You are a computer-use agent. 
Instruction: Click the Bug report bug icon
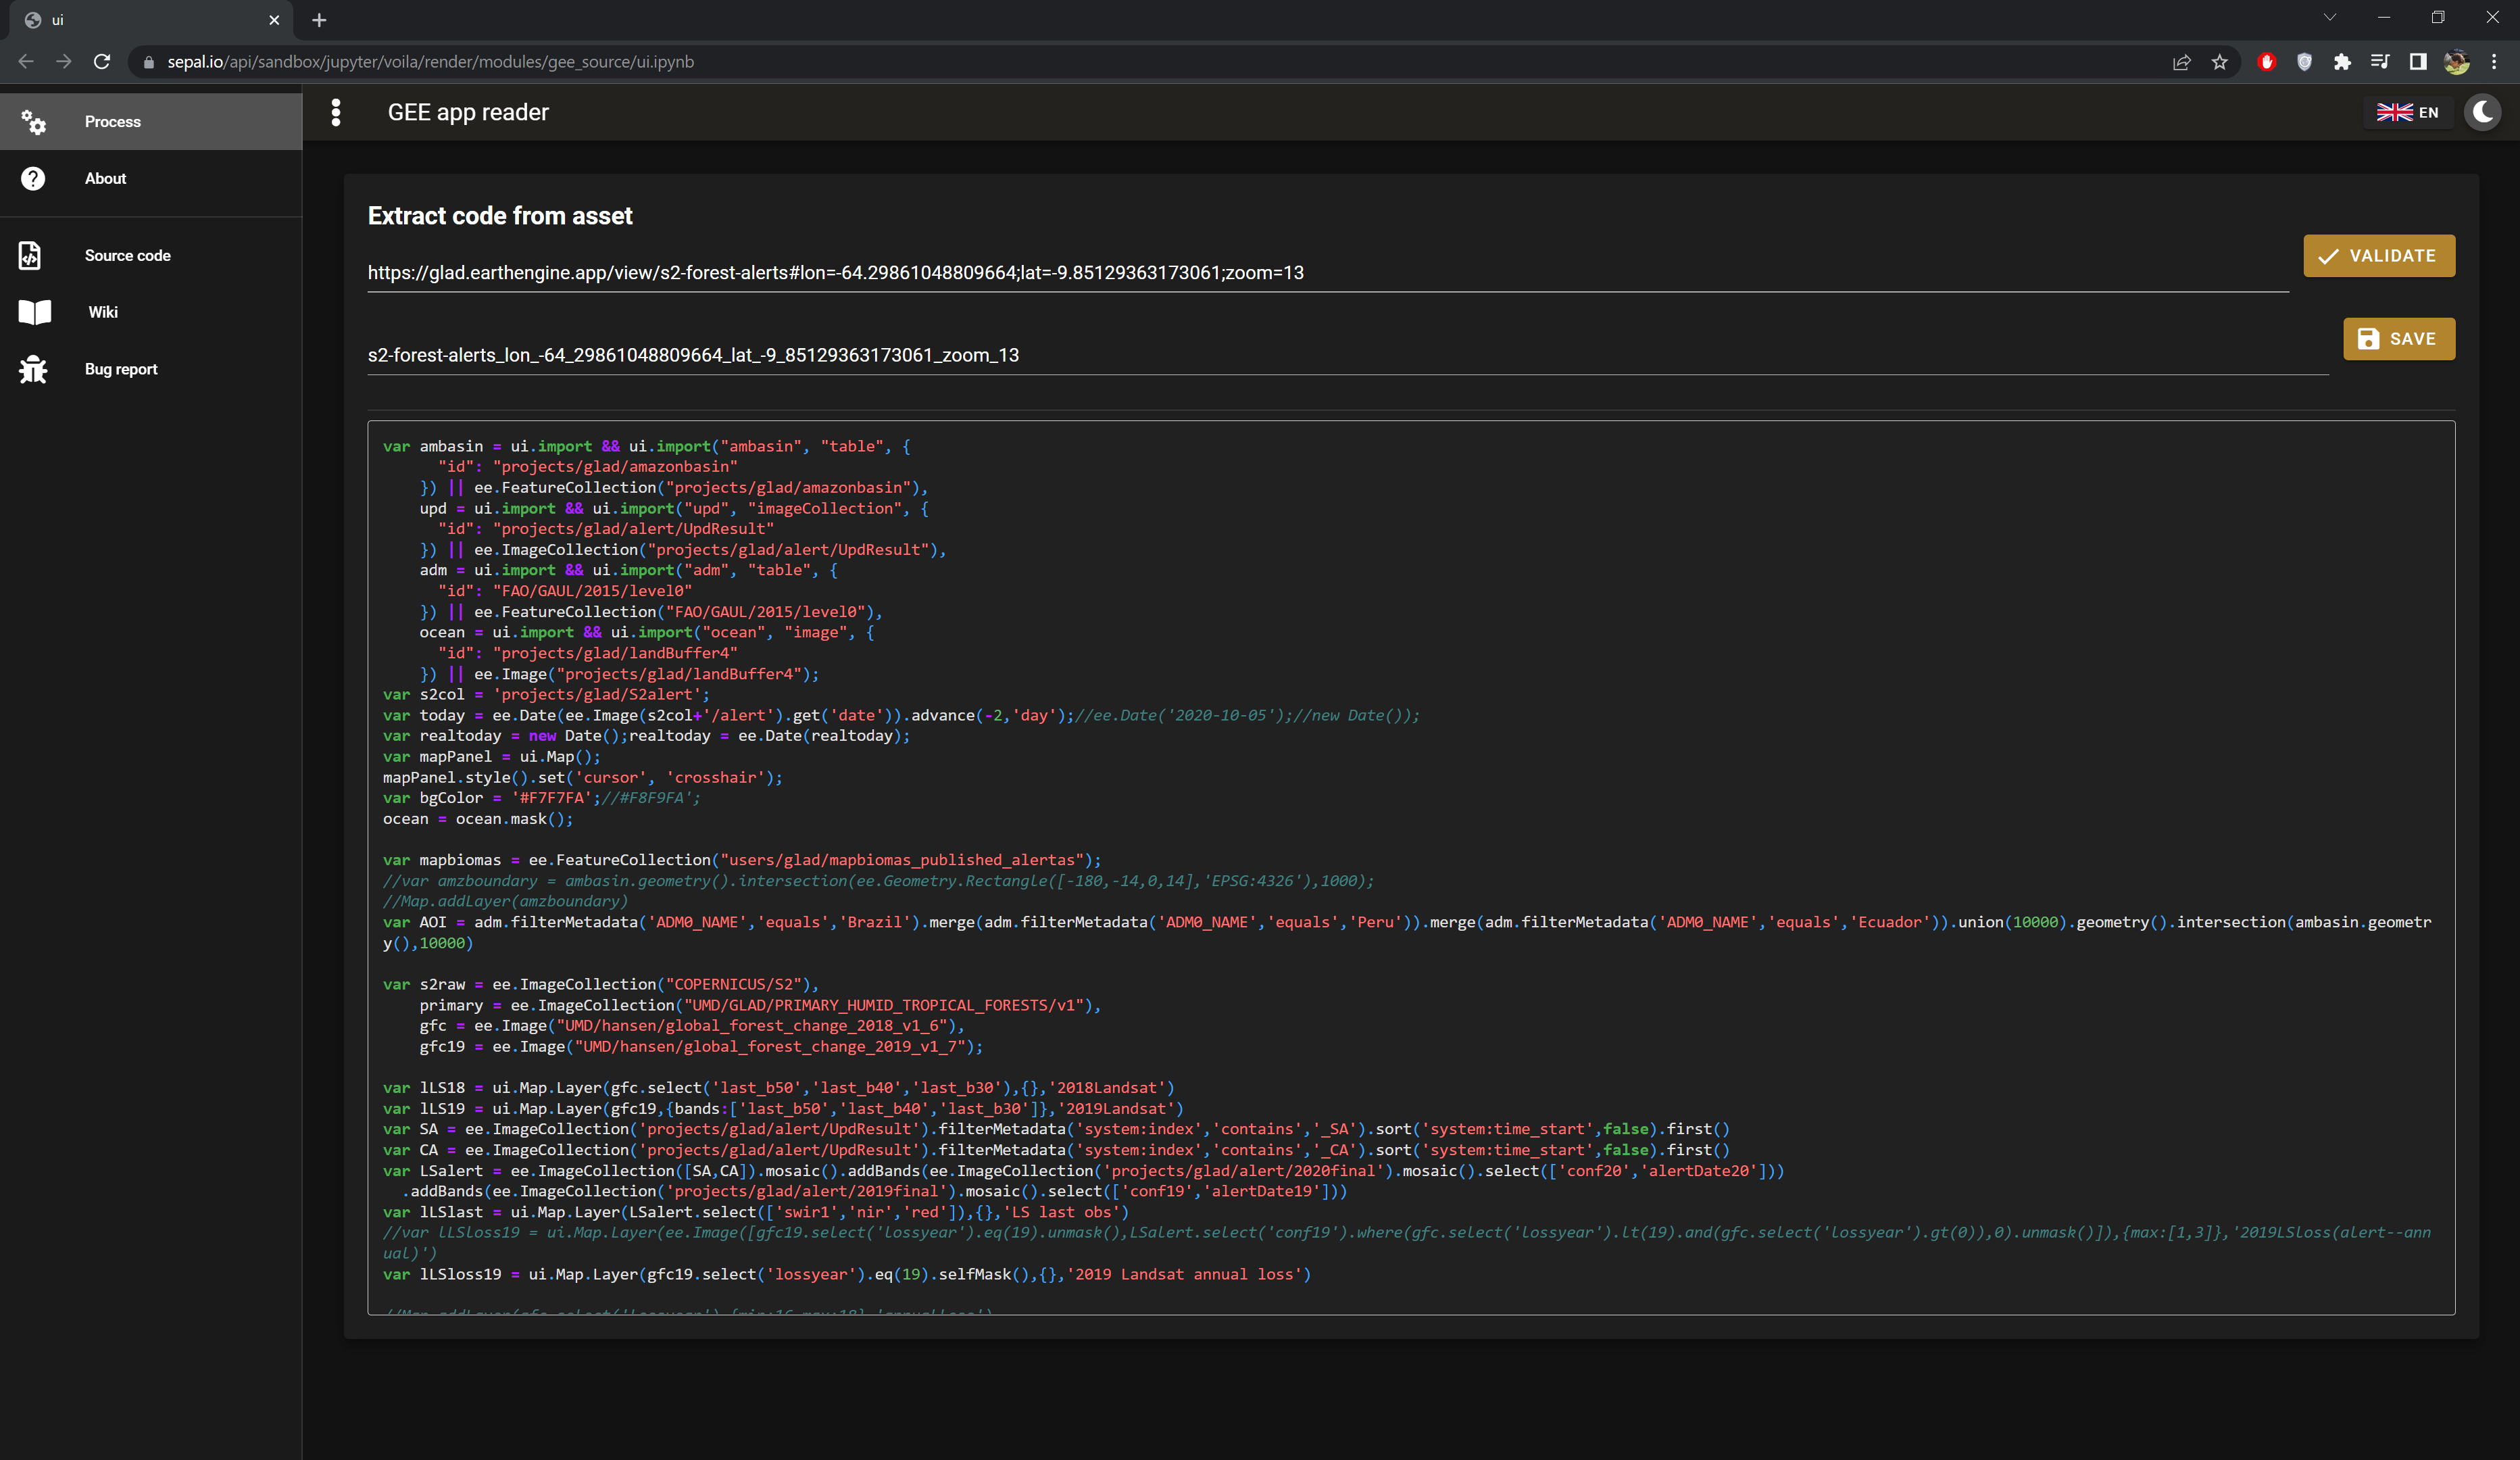point(33,369)
